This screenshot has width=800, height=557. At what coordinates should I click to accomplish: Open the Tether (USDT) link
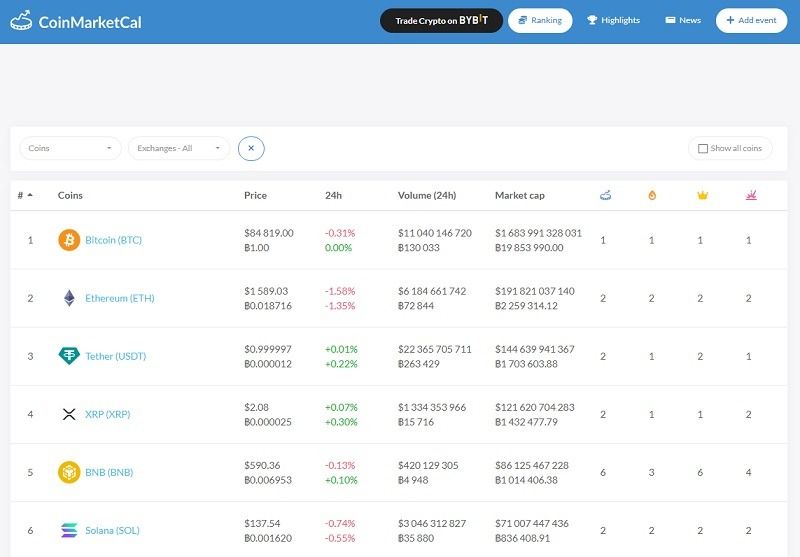tap(115, 356)
